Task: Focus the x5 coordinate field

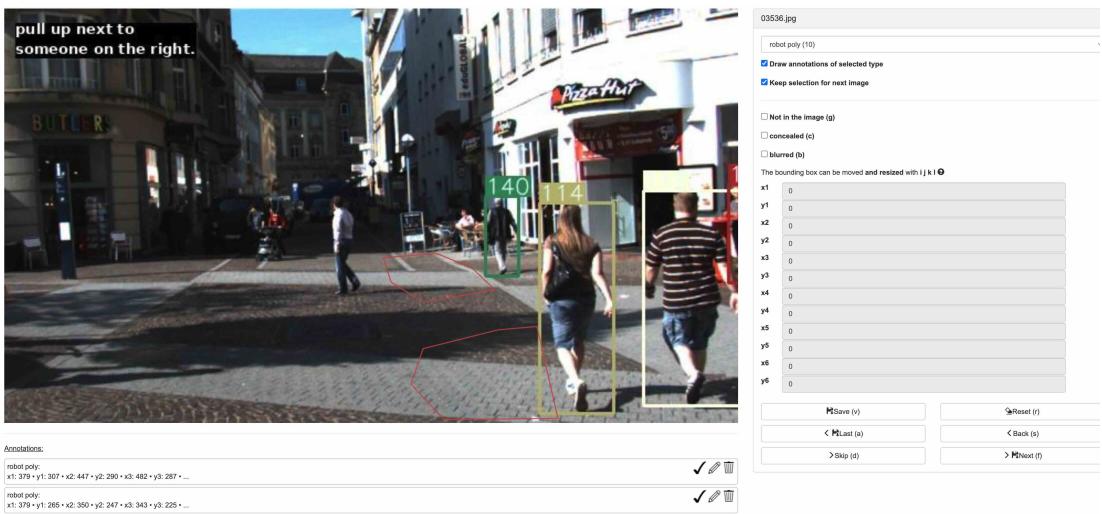Action: pyautogui.click(x=923, y=331)
